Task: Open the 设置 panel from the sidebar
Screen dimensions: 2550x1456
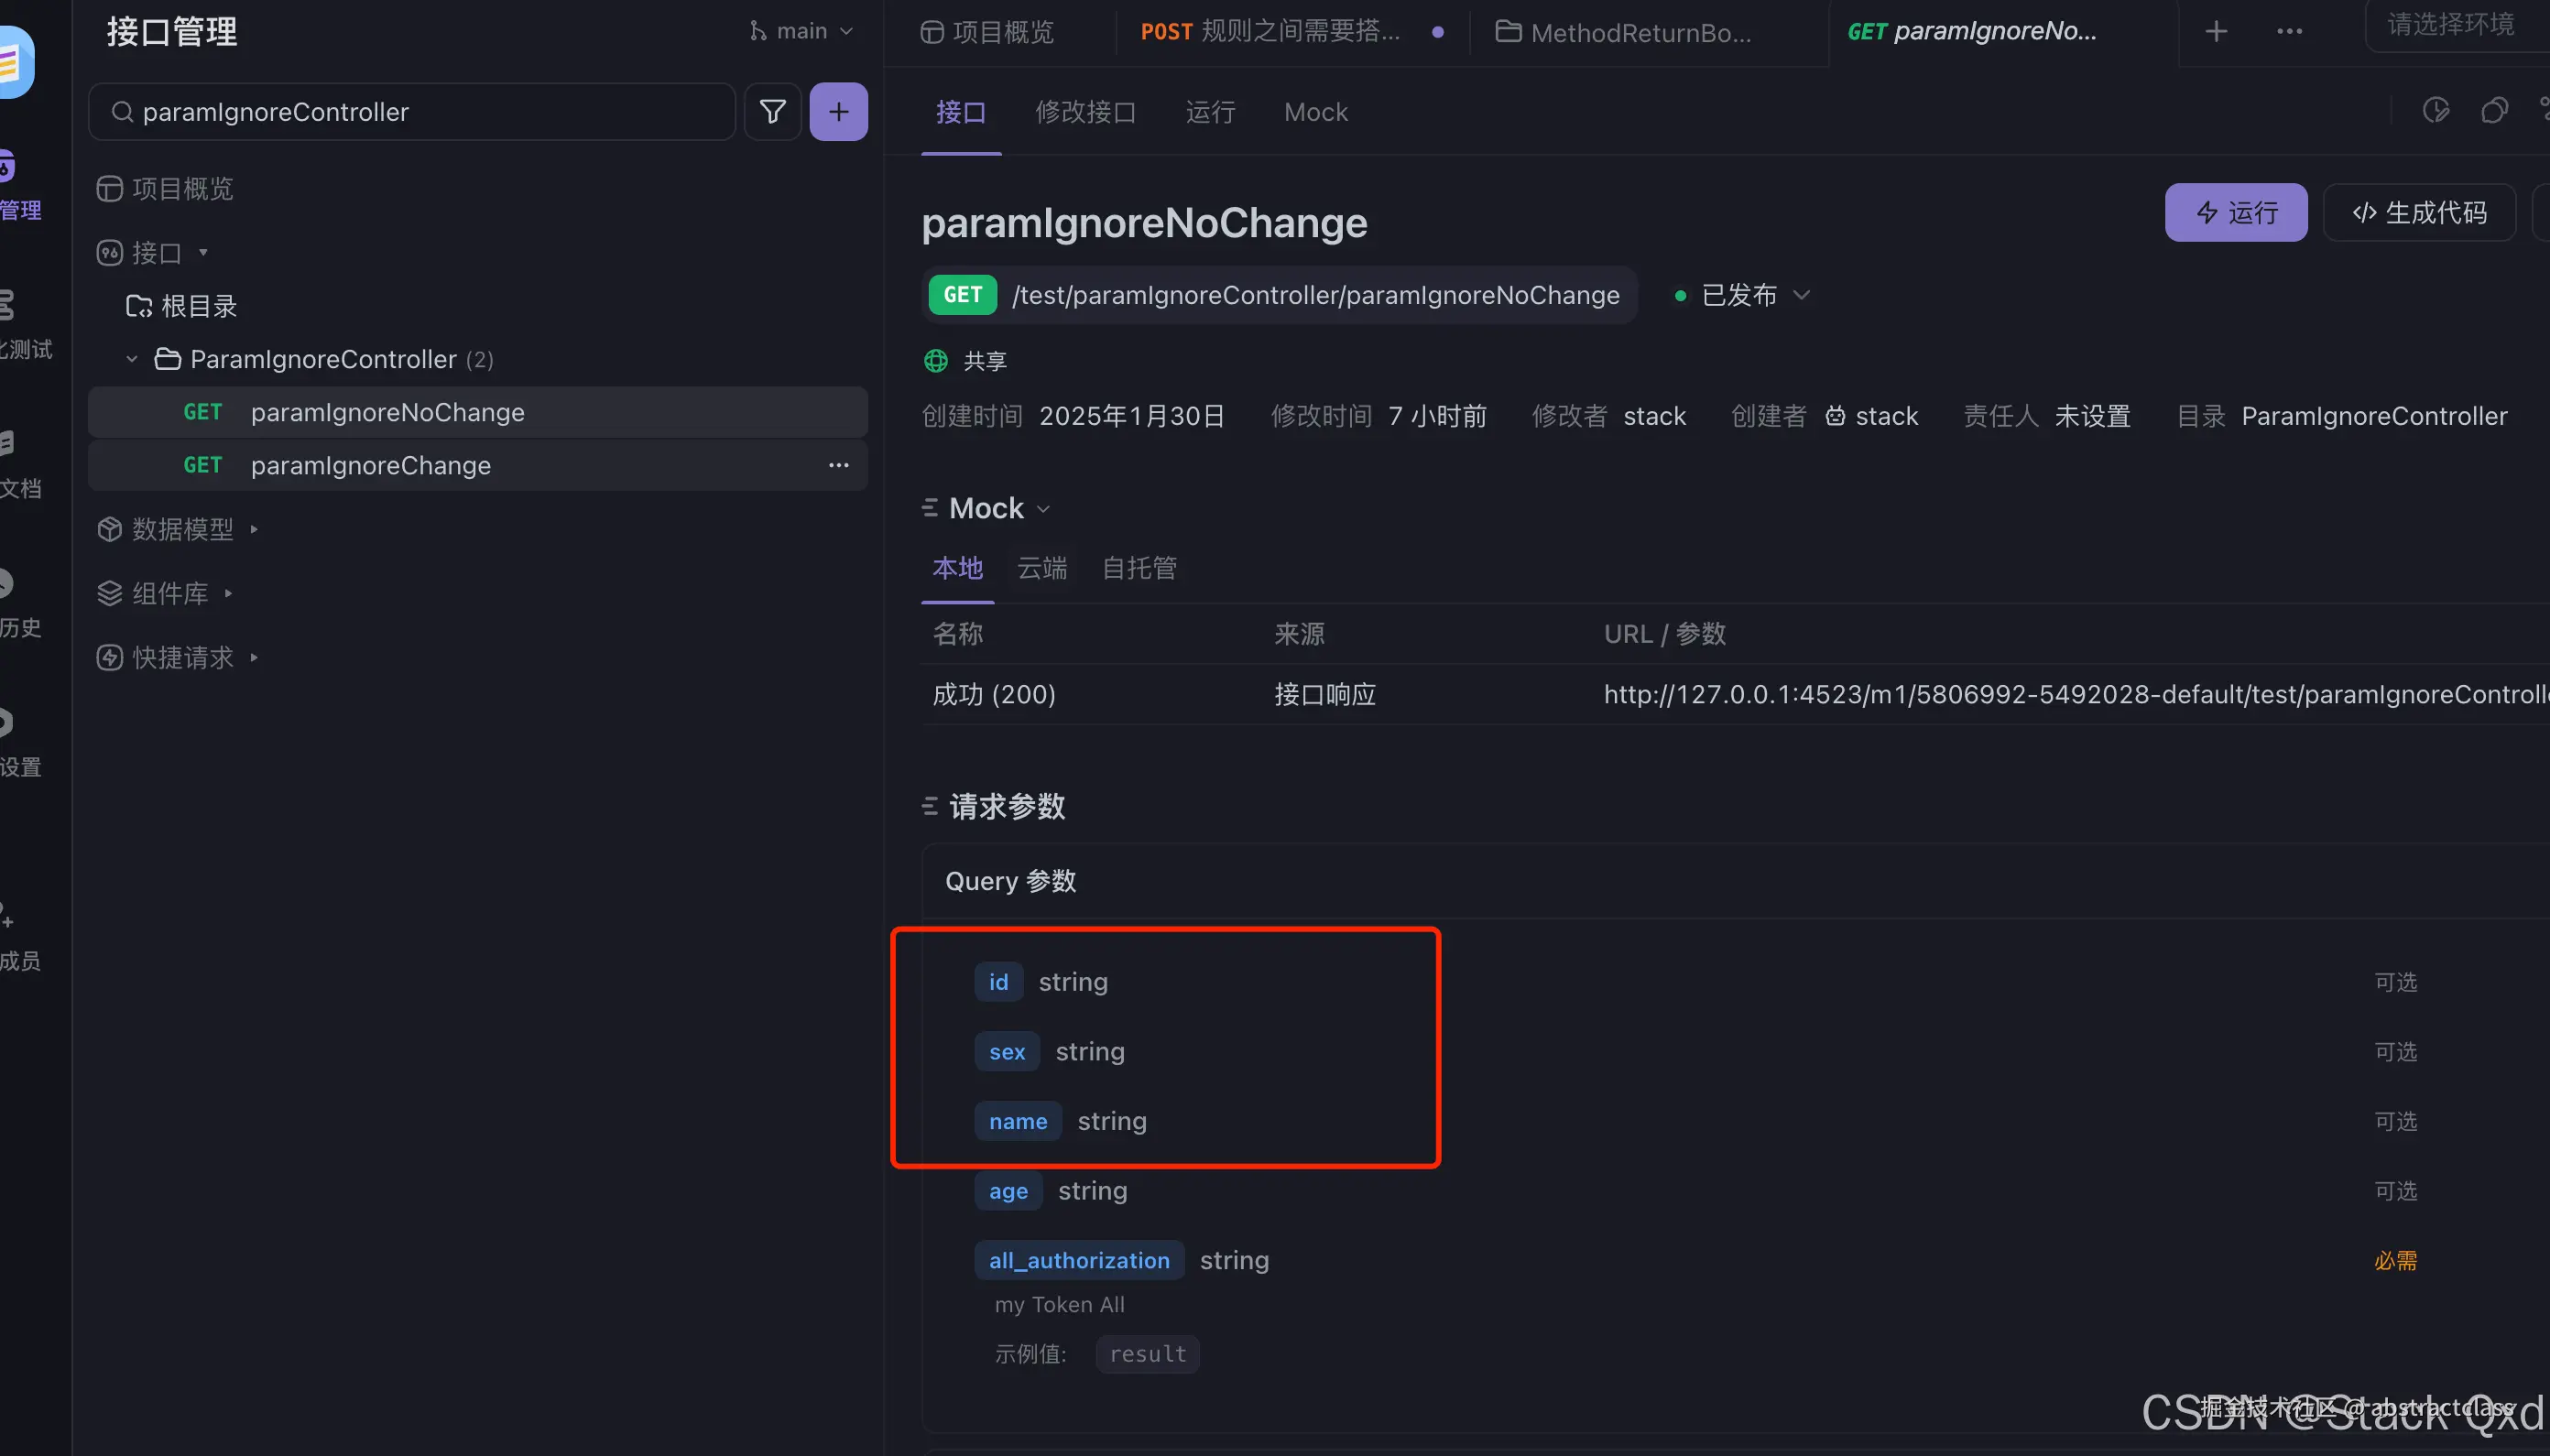Action: pos(18,740)
